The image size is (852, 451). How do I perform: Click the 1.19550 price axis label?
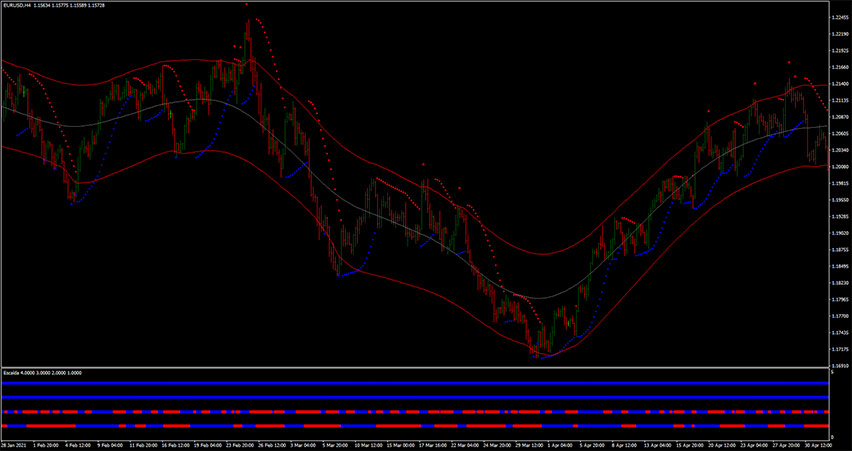[840, 200]
